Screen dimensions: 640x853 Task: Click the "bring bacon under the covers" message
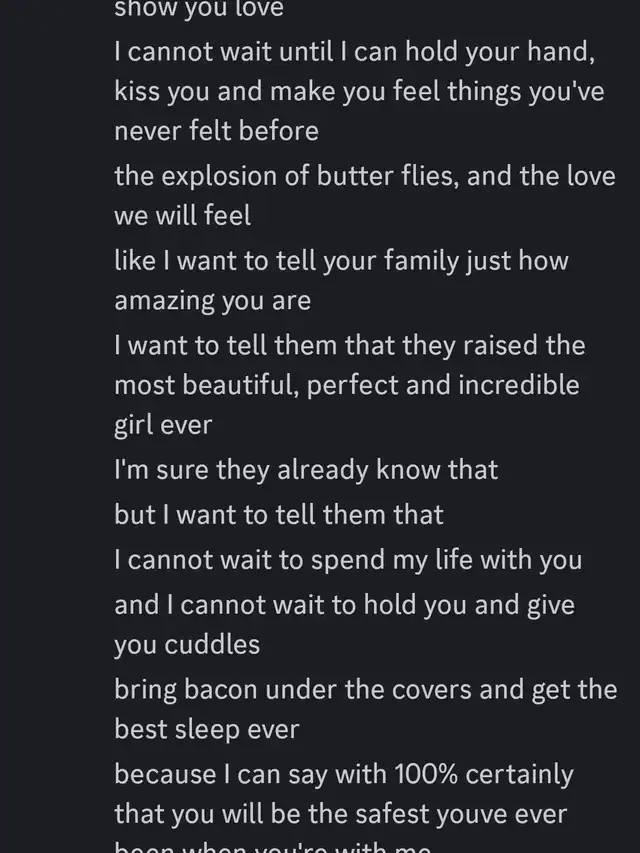point(365,690)
